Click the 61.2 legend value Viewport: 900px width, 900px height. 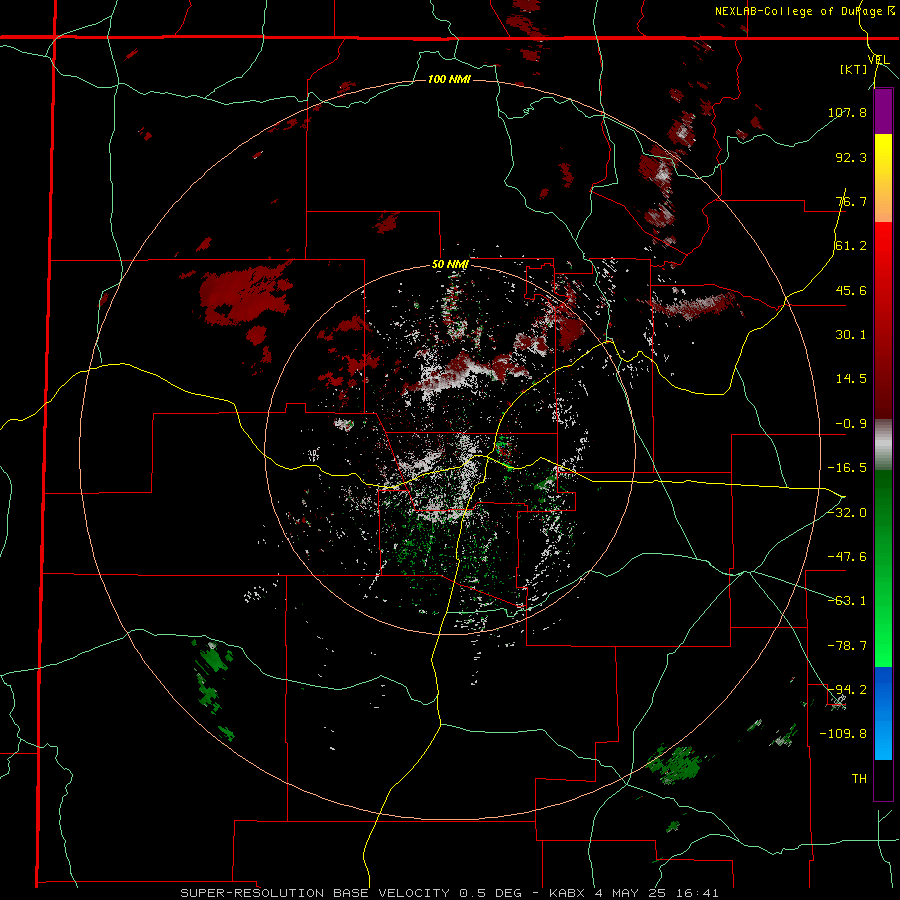point(851,246)
